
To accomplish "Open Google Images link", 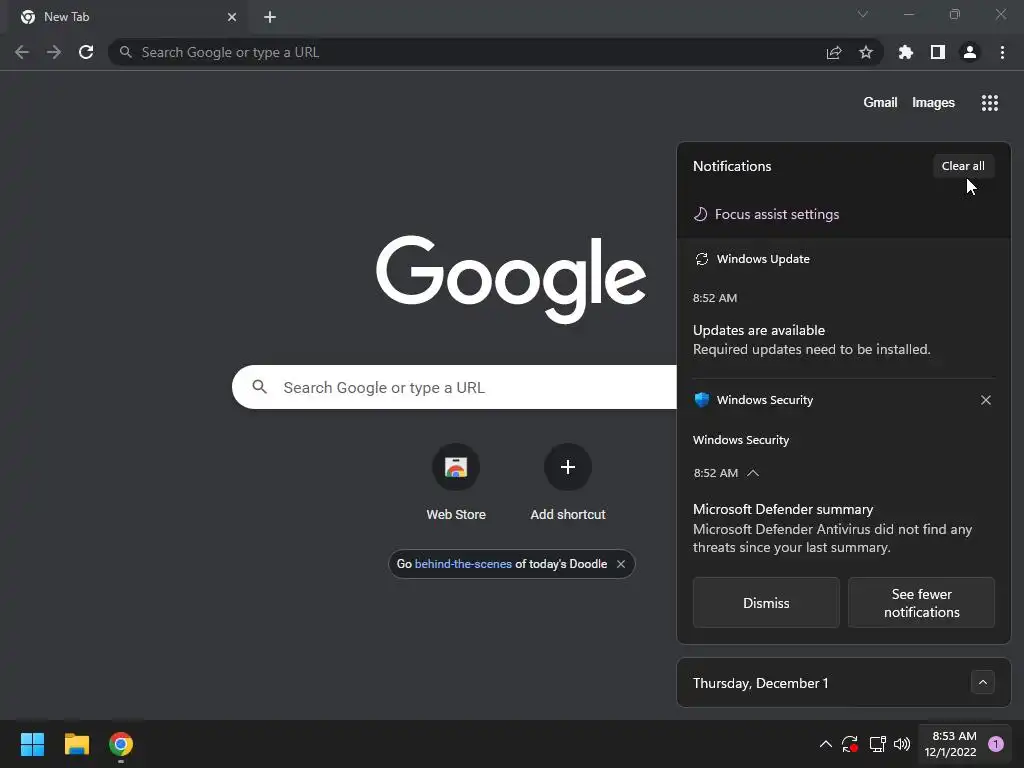I will [x=933, y=103].
